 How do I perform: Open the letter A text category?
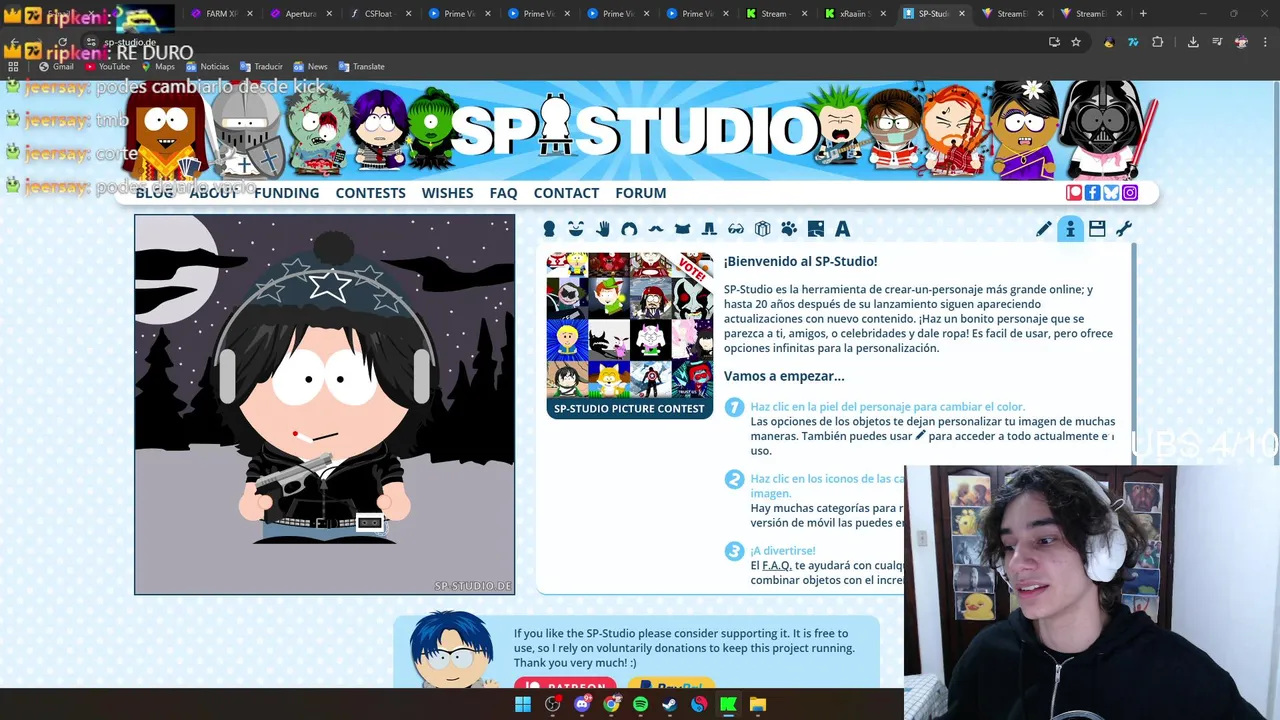coord(843,229)
